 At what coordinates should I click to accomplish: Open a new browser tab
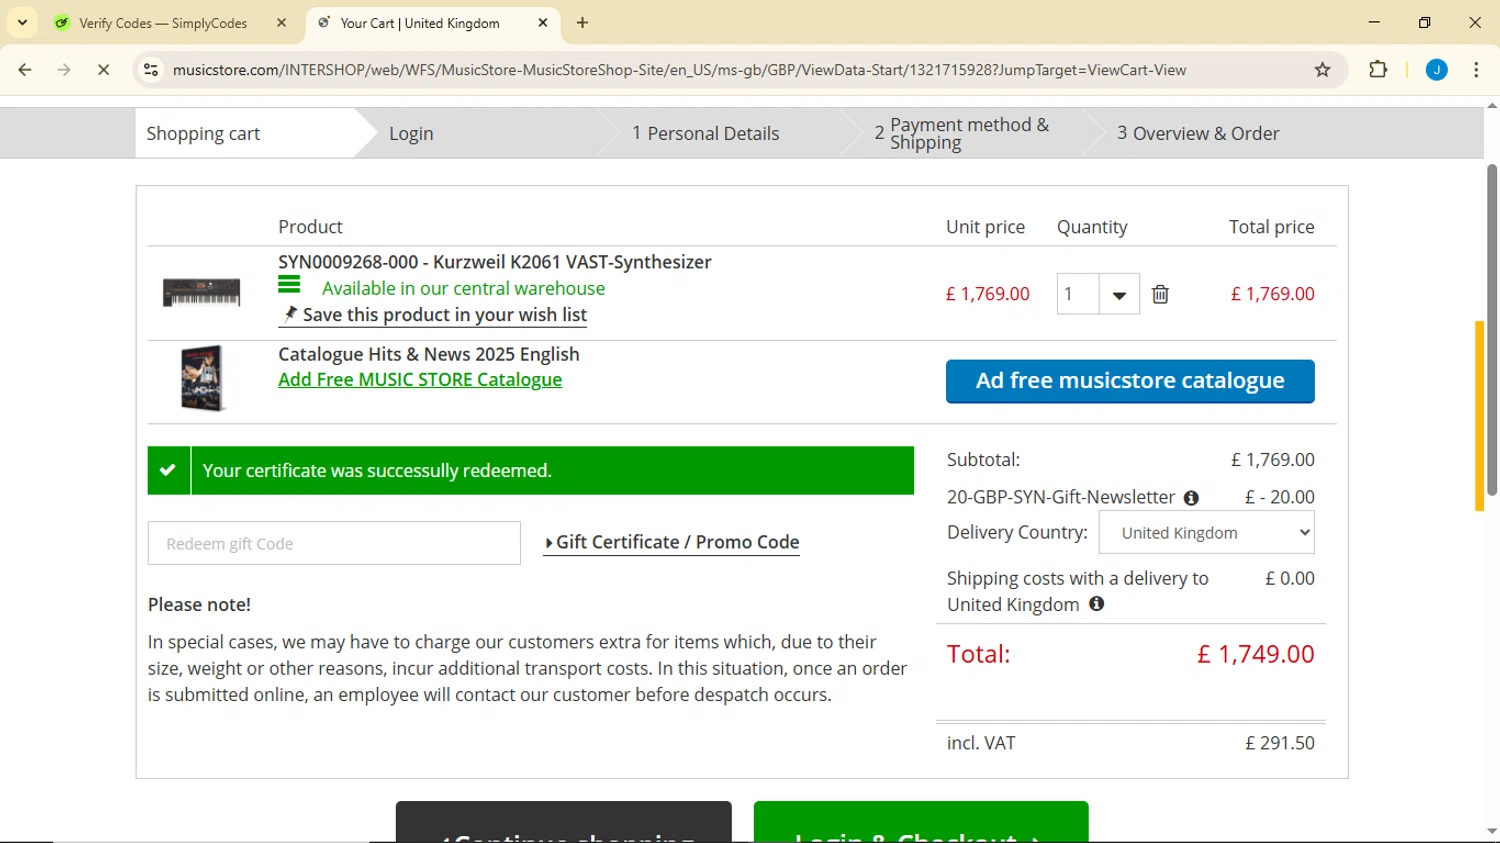coord(583,23)
